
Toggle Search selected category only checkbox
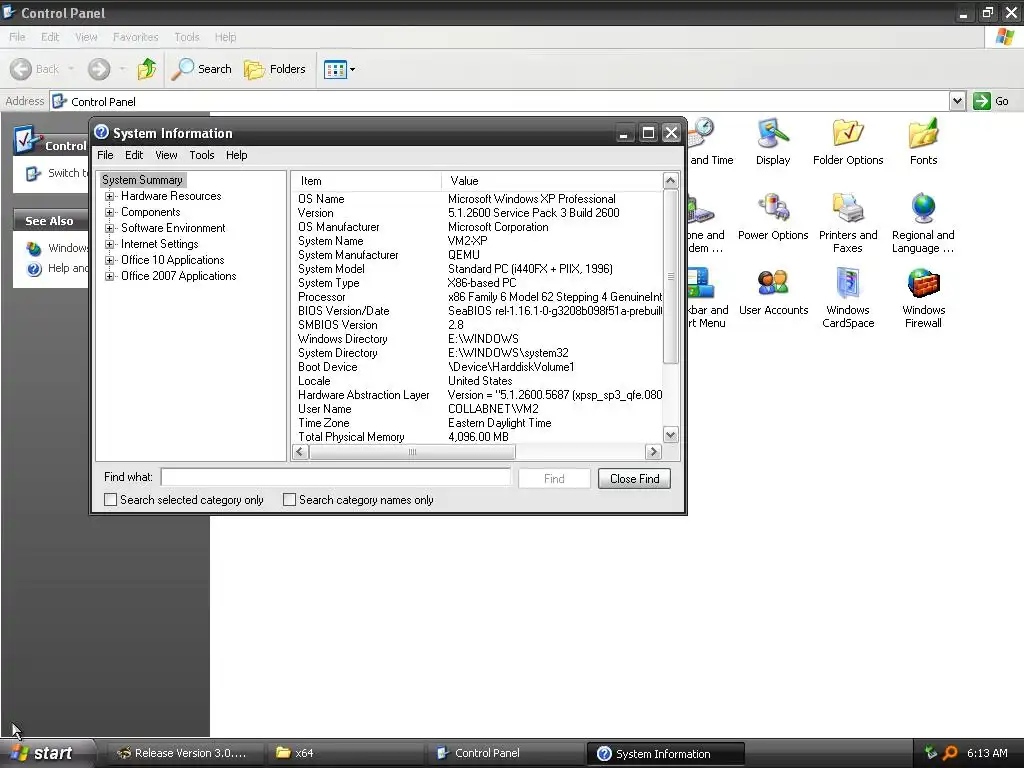110,500
